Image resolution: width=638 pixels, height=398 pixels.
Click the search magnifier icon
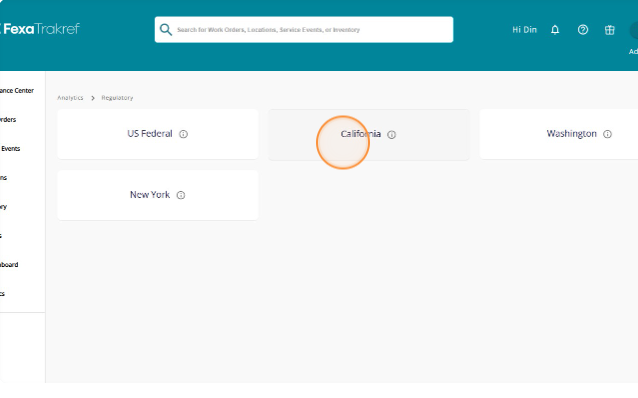point(166,29)
